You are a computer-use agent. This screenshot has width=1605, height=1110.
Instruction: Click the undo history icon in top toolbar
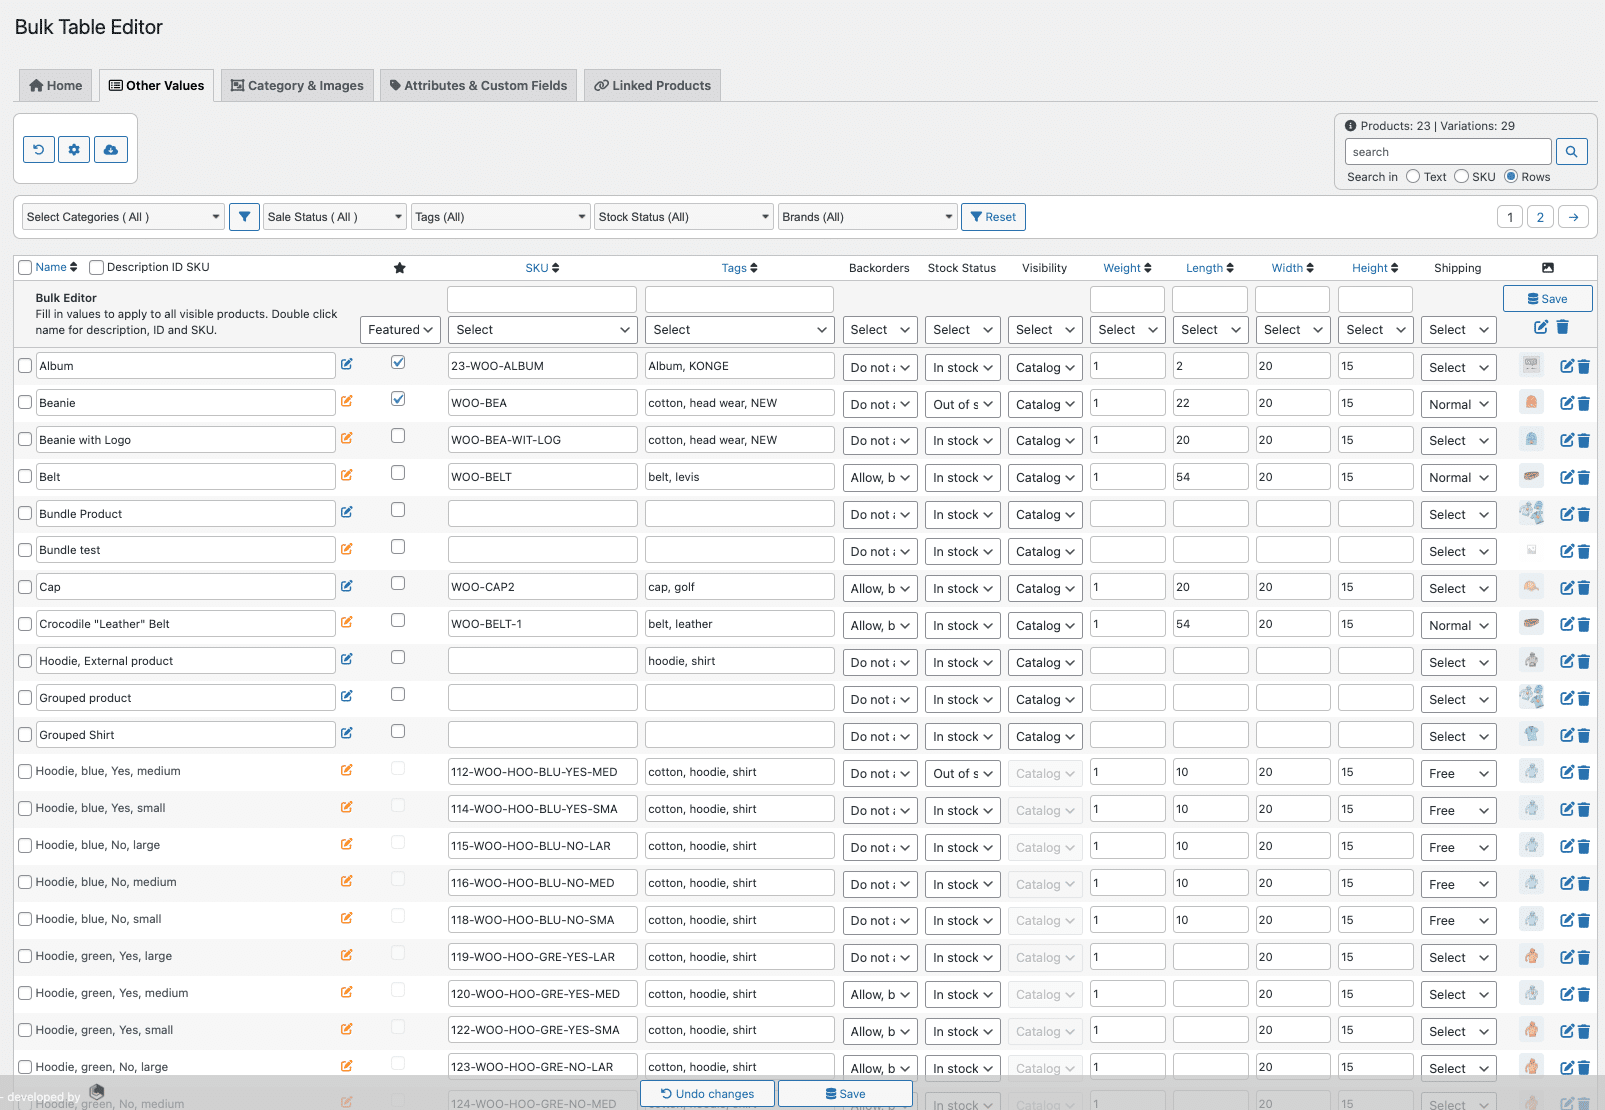(38, 149)
